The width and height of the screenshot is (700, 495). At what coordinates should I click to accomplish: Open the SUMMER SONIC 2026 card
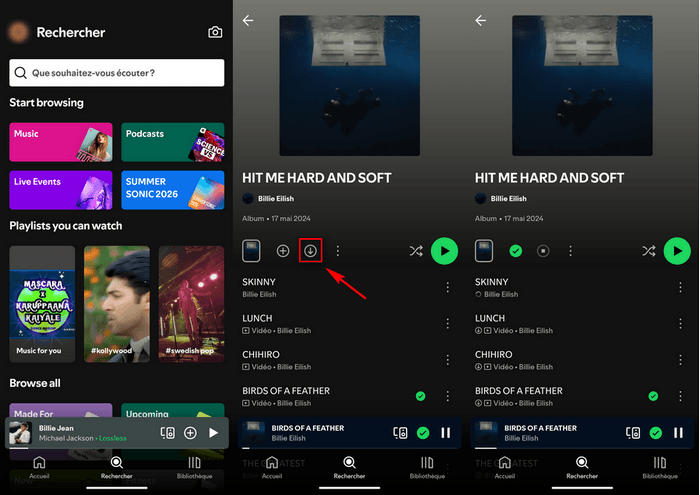point(173,190)
